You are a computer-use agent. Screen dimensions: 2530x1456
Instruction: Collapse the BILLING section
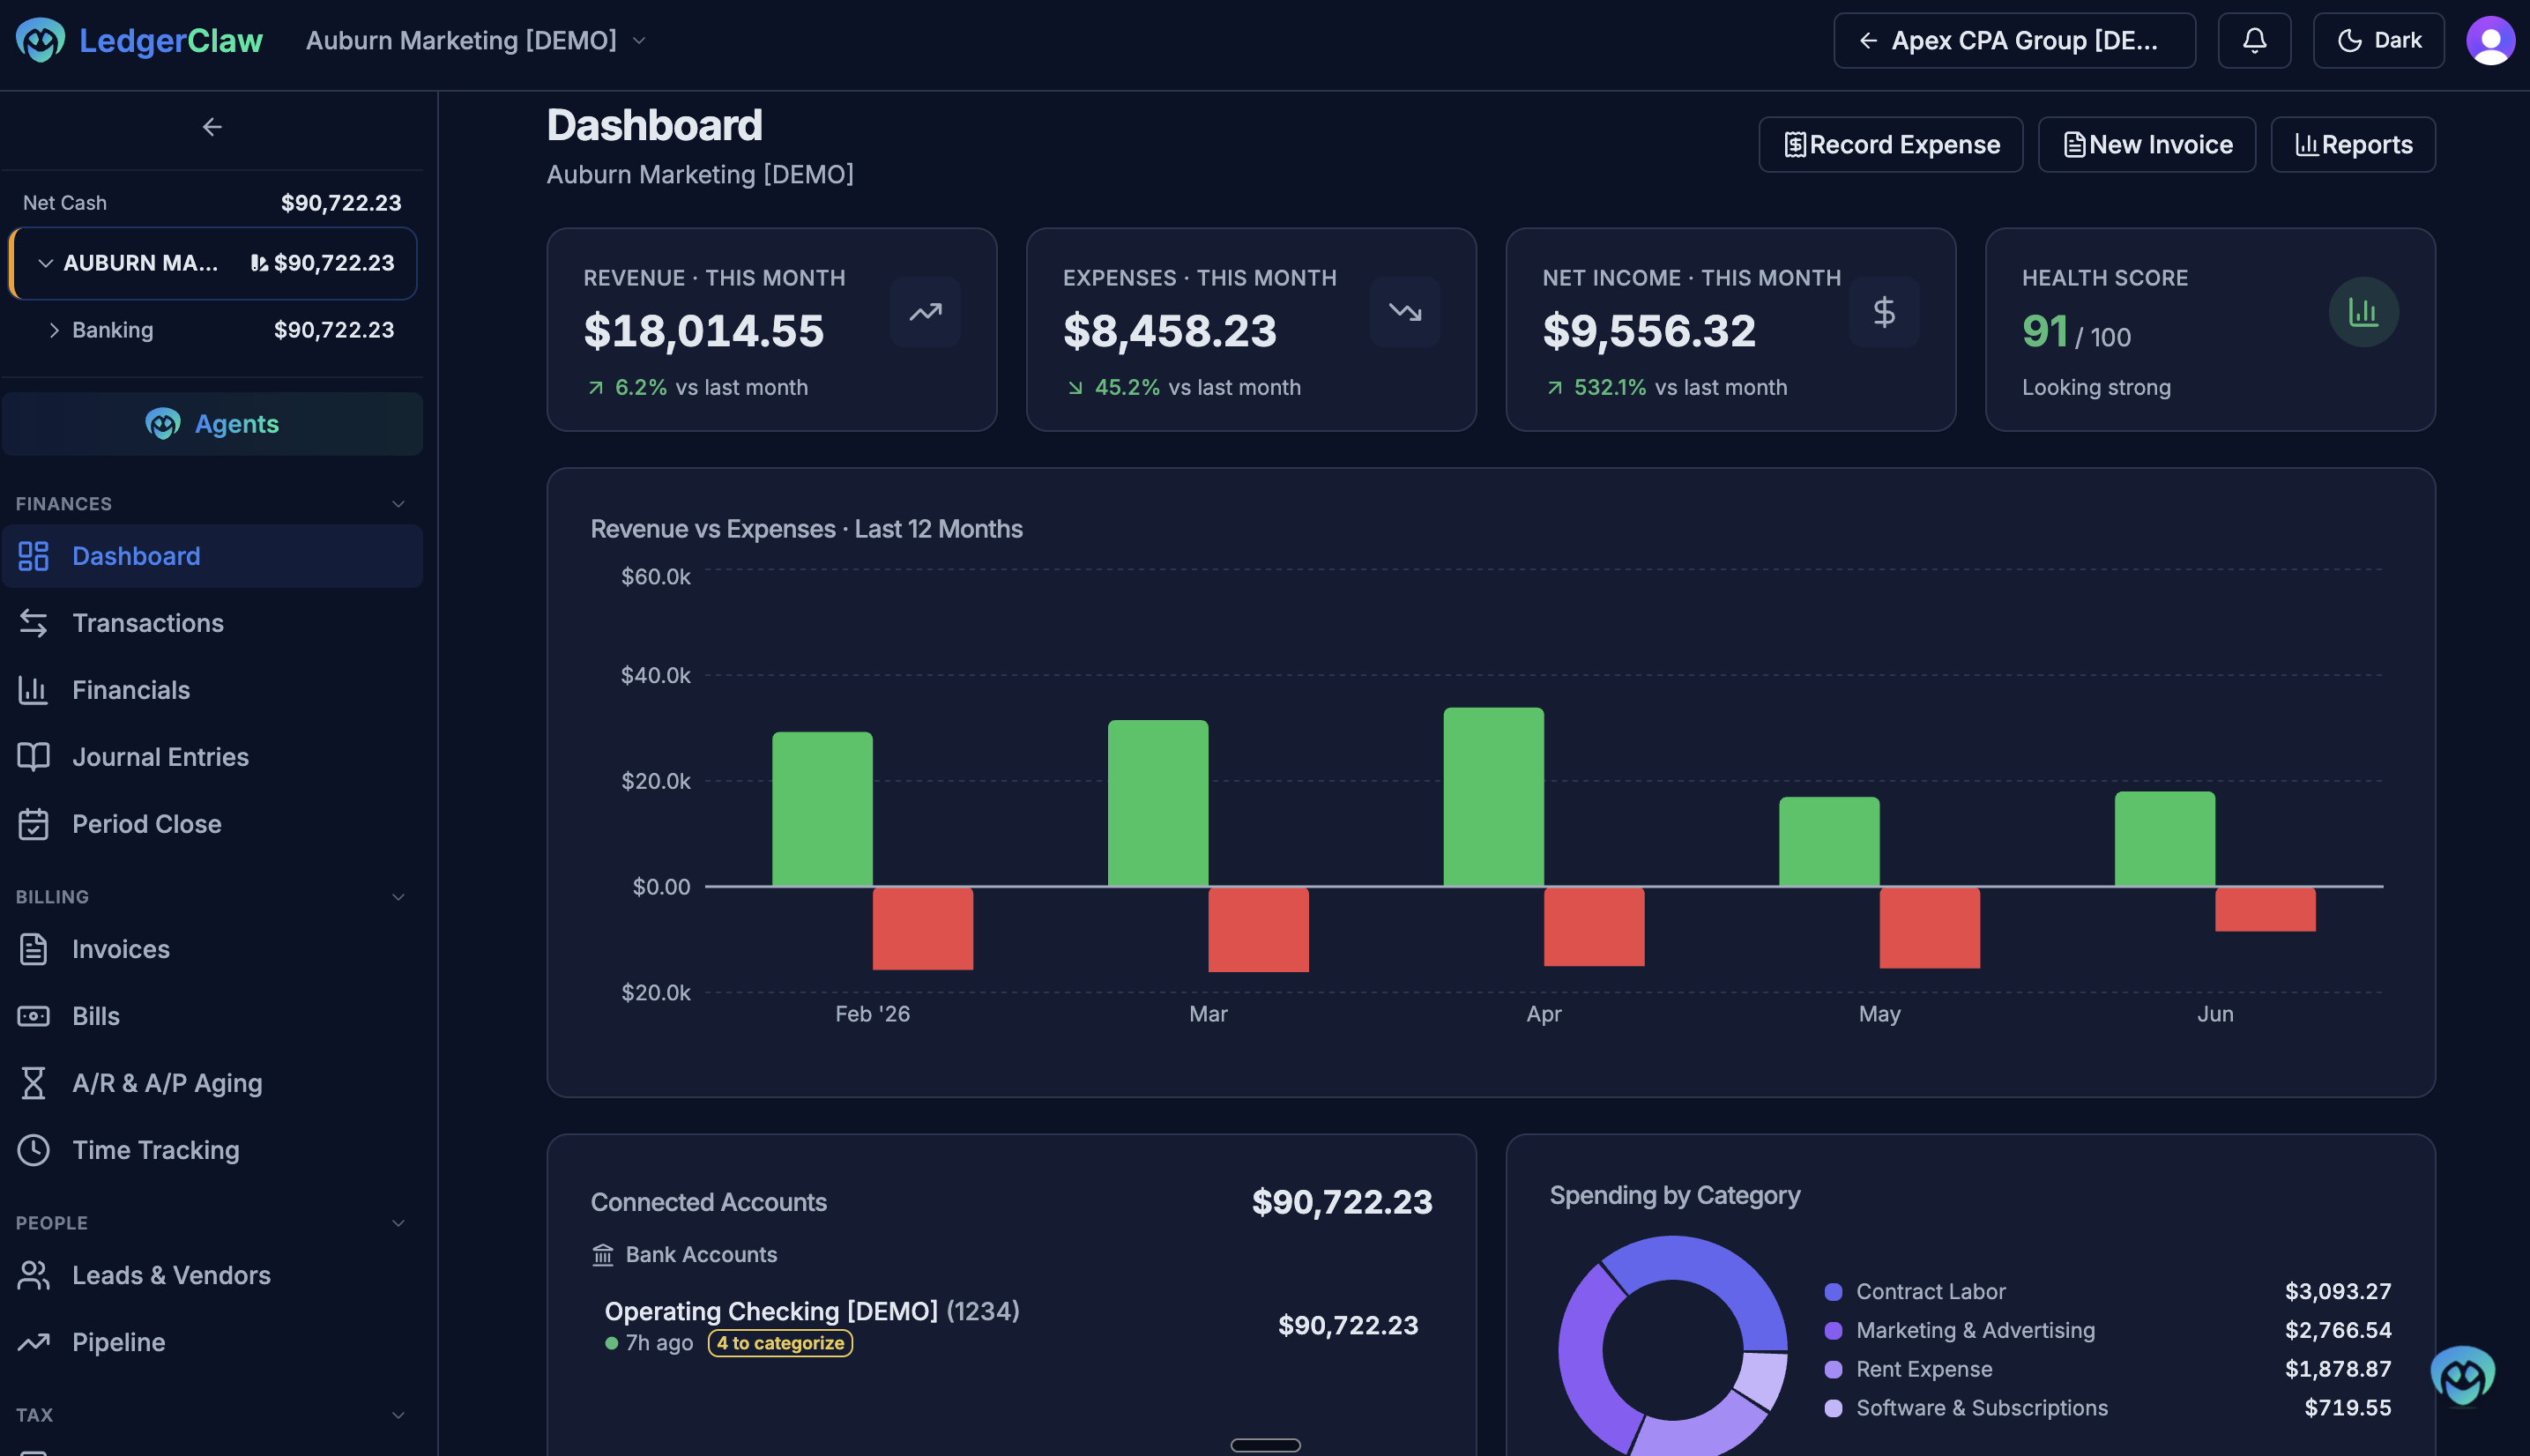click(x=398, y=897)
